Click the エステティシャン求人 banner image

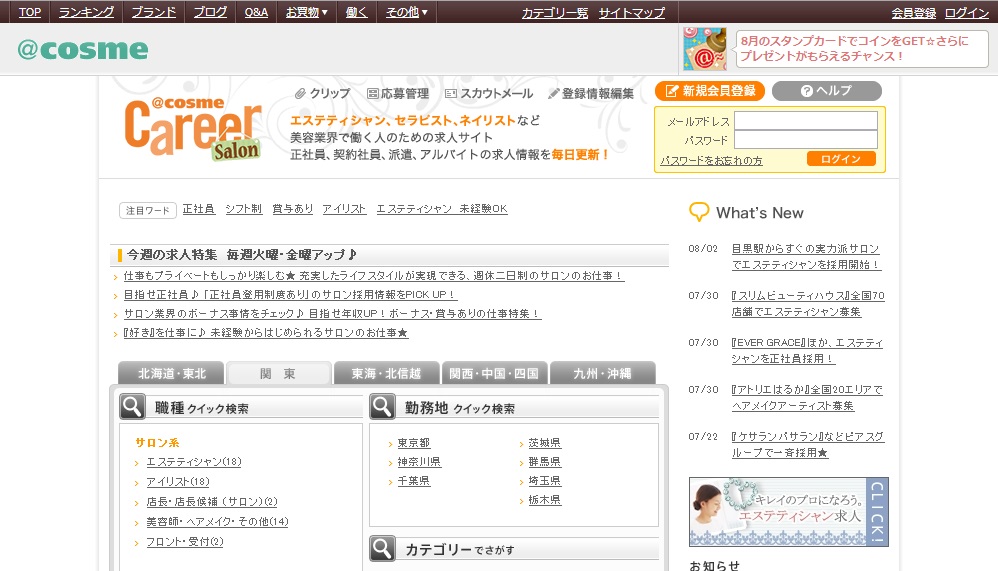789,512
